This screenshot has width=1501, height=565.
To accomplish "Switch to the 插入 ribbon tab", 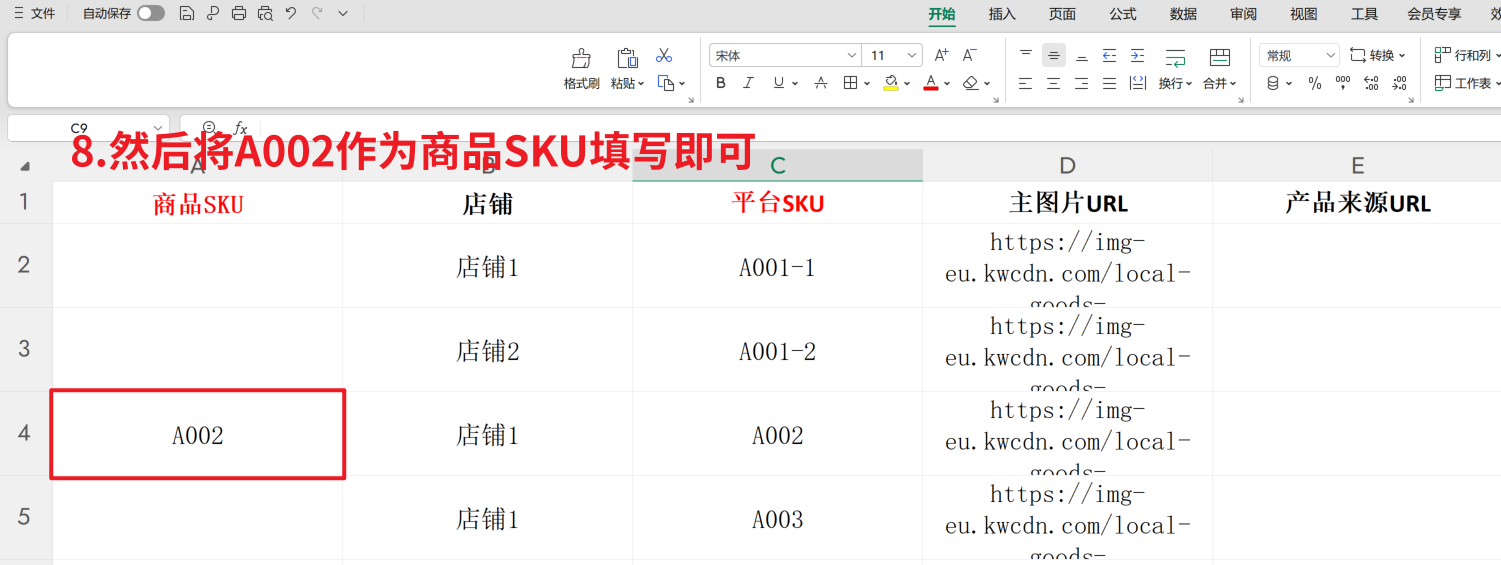I will [1002, 14].
